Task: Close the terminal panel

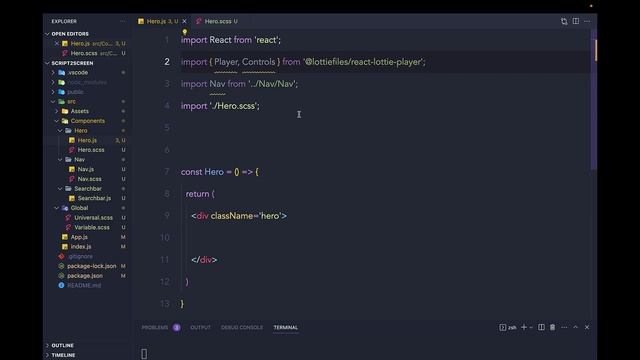Action: point(587,327)
